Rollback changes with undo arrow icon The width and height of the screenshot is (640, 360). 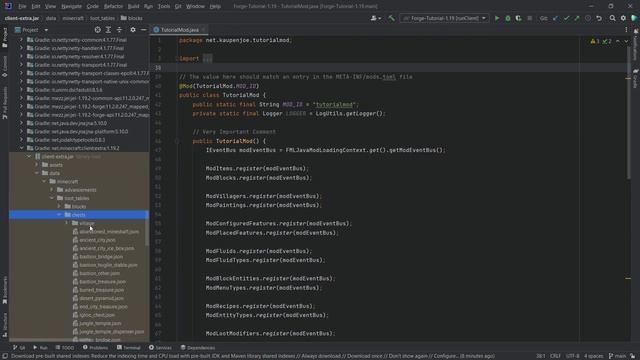click(x=599, y=18)
